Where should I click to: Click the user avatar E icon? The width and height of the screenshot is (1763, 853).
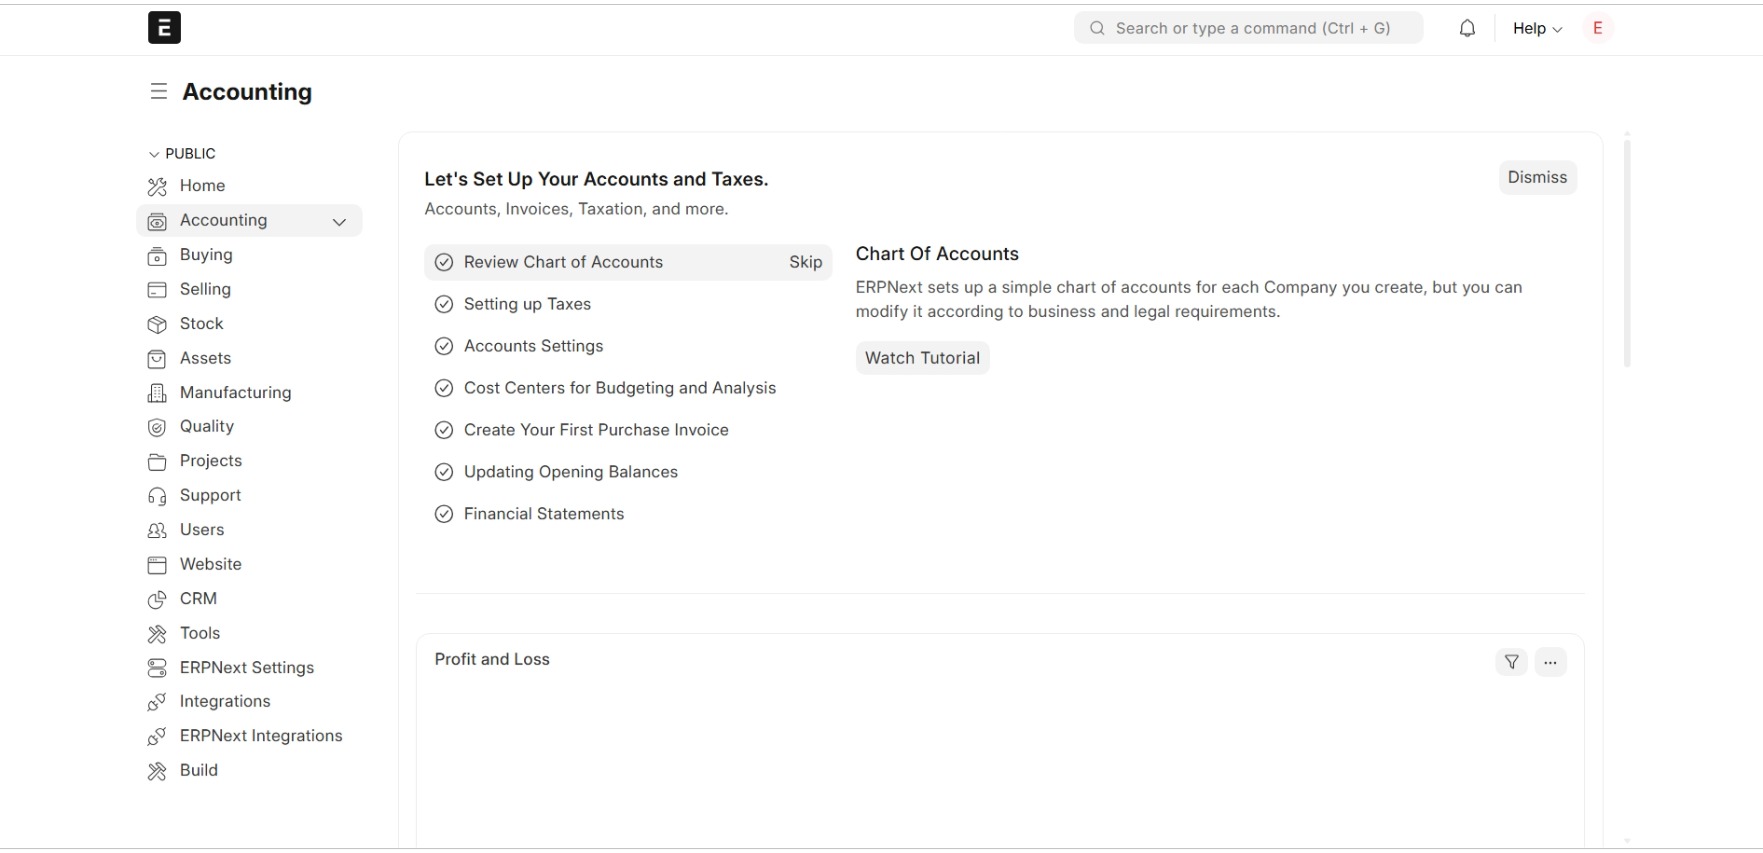pos(1597,28)
